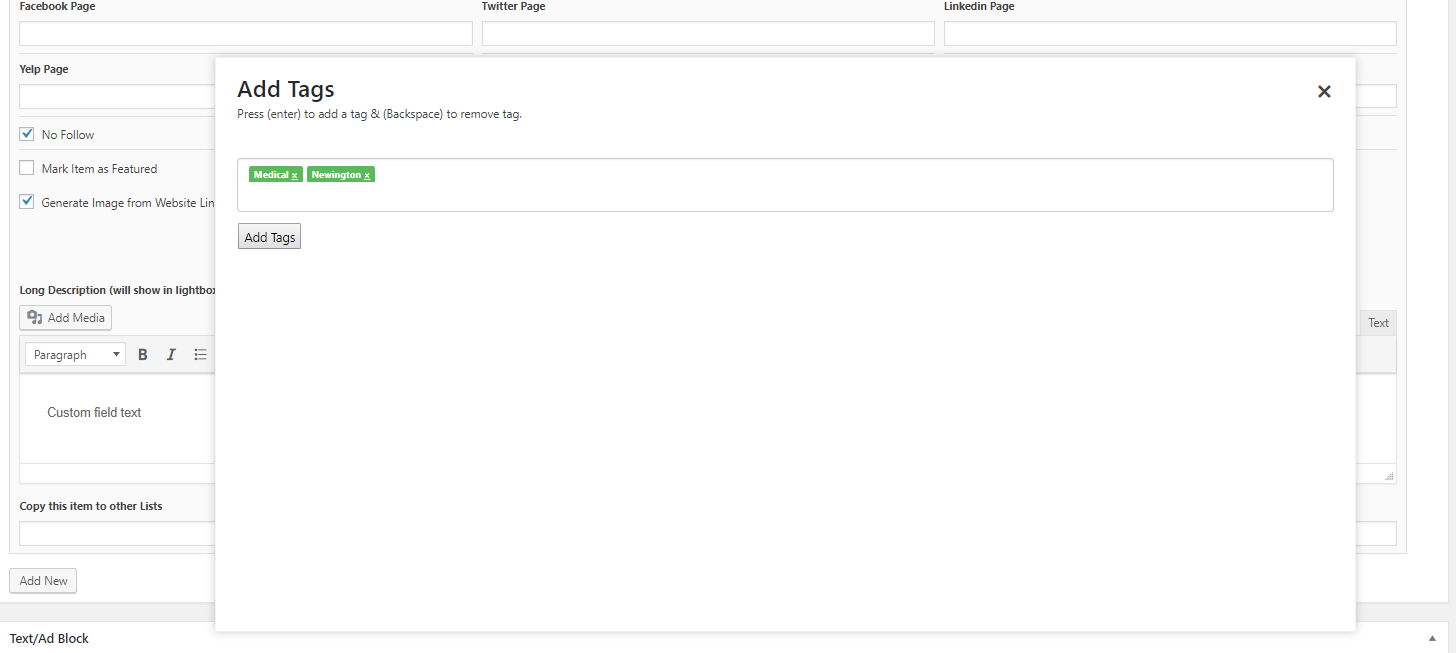This screenshot has width=1456, height=653.
Task: Toggle bold formatting in the editor toolbar
Action: point(143,355)
